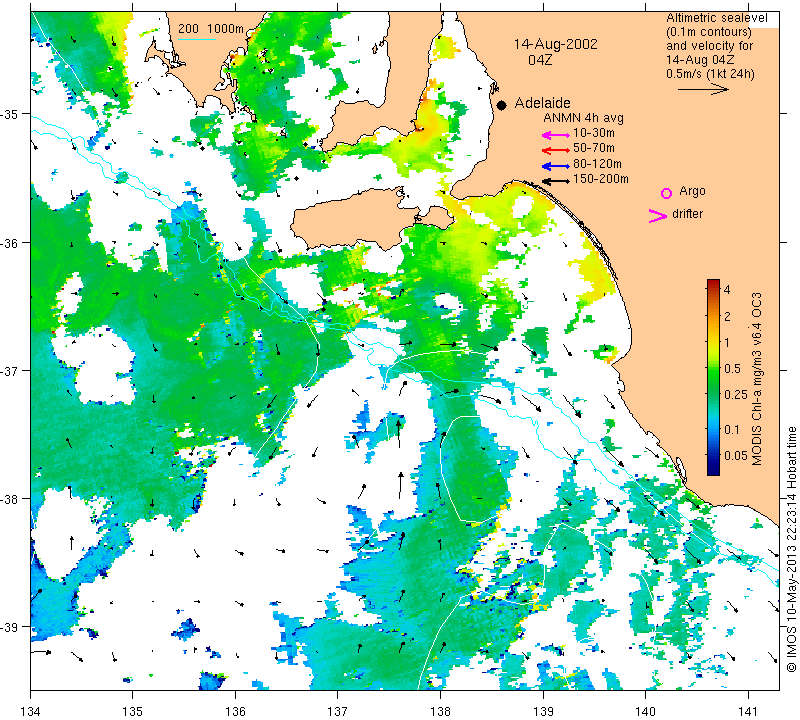800x720 pixels.
Task: Click the longitude axis label '139'
Action: tap(543, 710)
